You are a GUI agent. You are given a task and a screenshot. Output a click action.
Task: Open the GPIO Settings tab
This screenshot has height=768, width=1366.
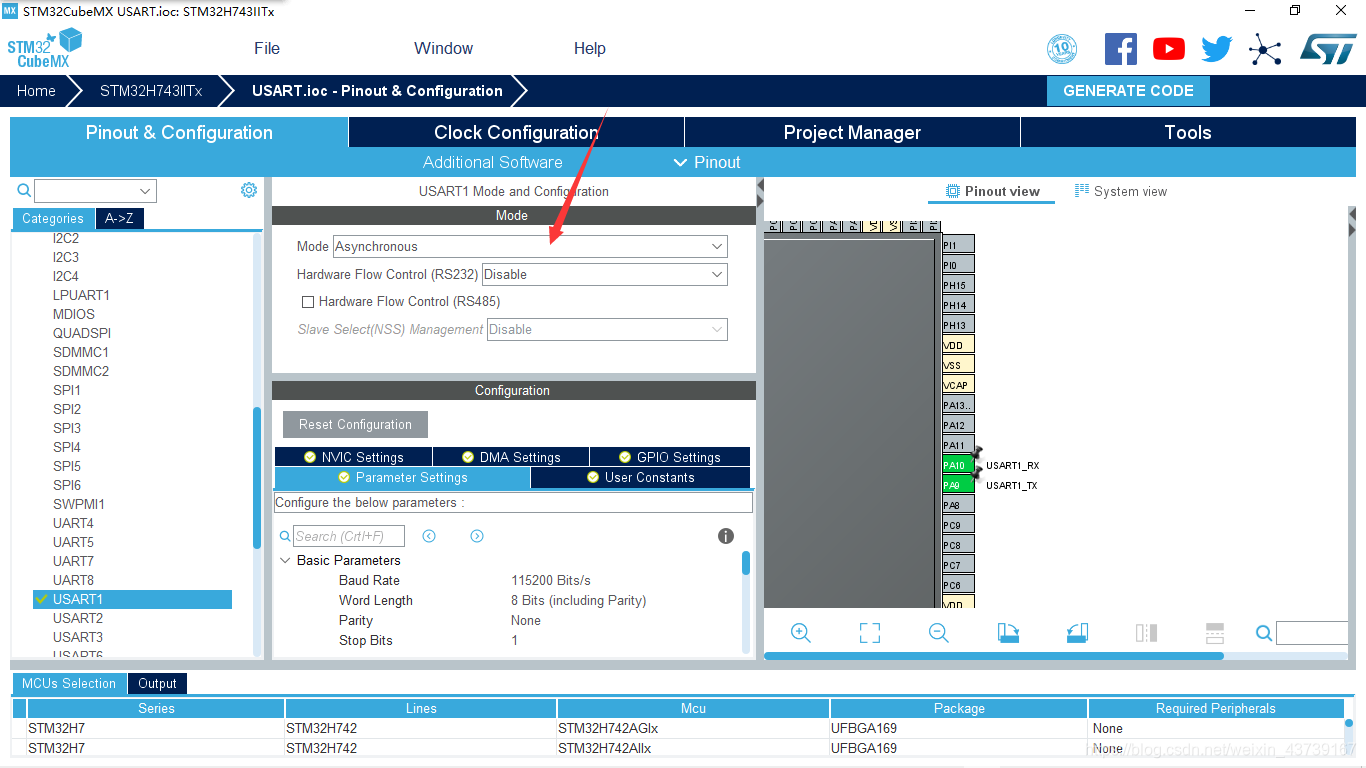[669, 457]
